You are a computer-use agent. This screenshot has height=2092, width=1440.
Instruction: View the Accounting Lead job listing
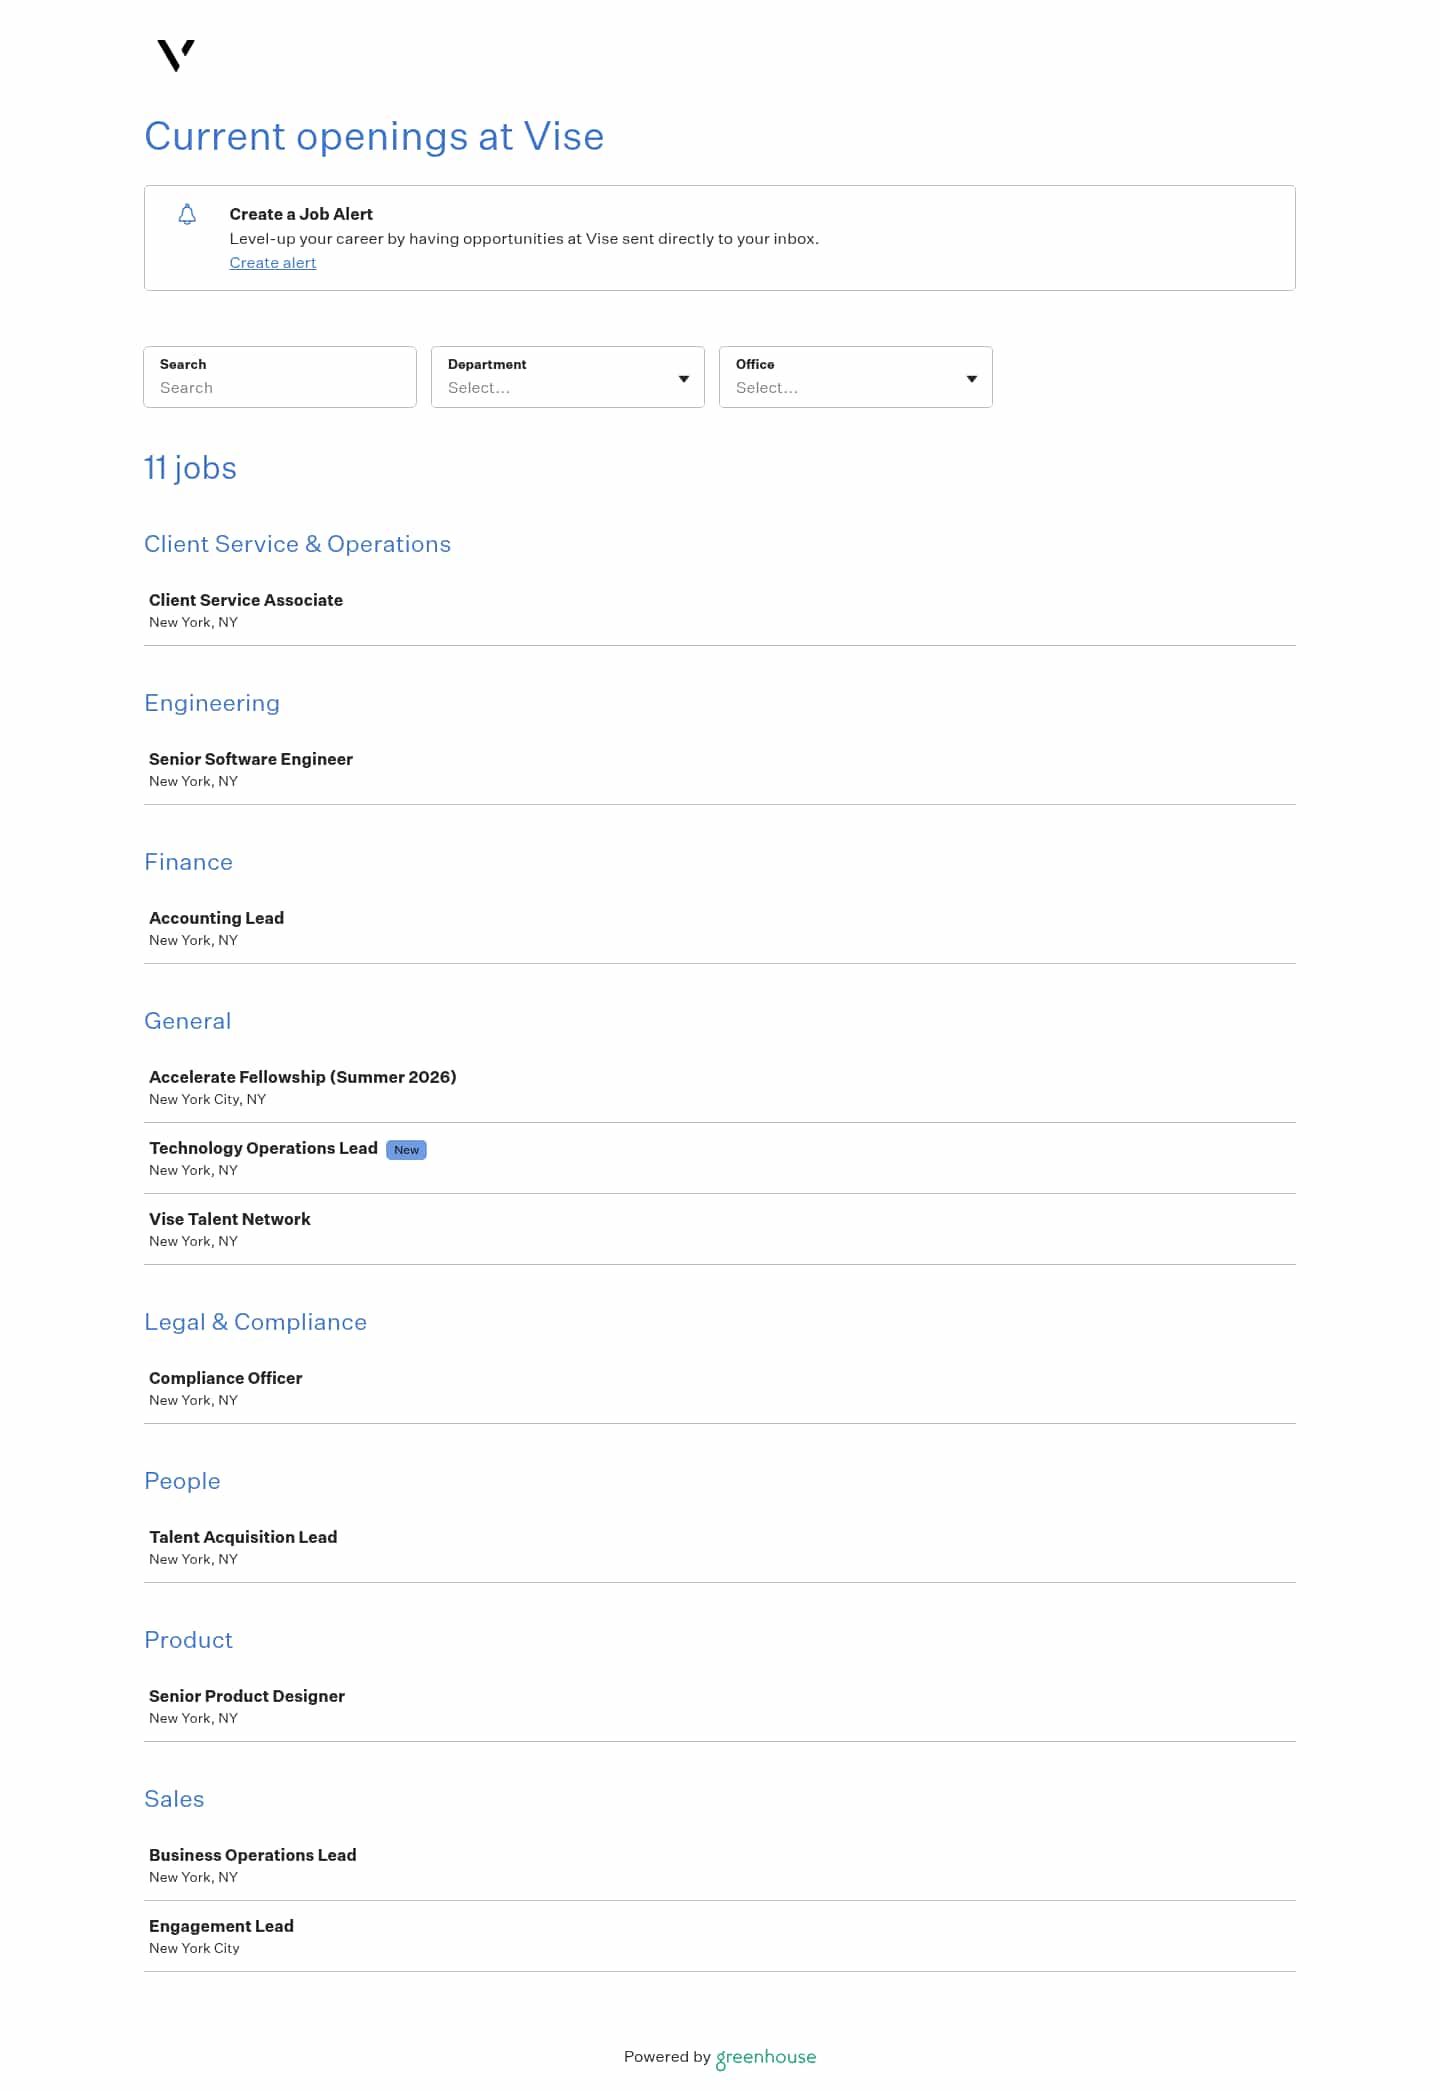pos(216,918)
